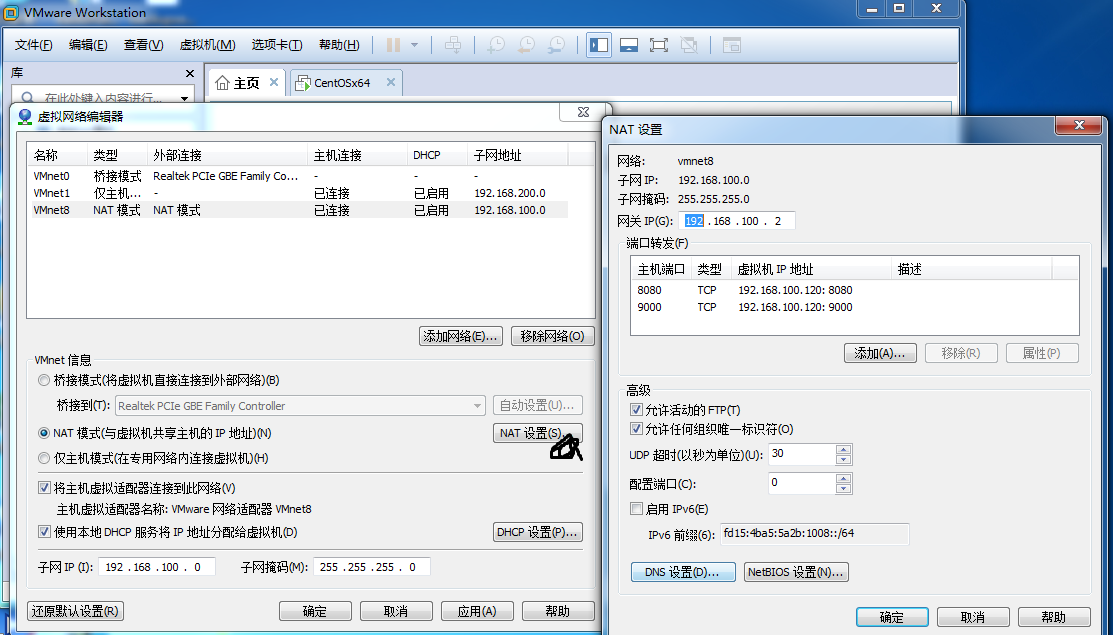
Task: Click 取消 in the NAT 设置 dialog
Action: click(973, 617)
